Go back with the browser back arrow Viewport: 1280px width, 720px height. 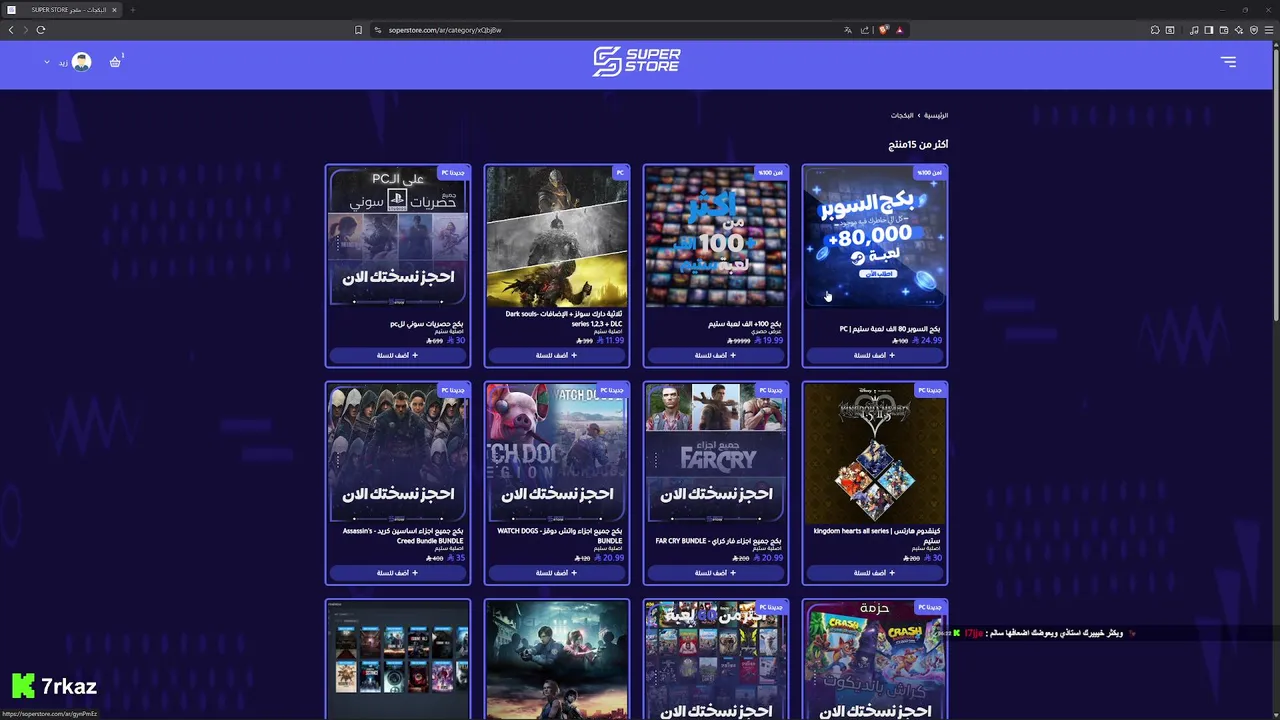coord(11,30)
